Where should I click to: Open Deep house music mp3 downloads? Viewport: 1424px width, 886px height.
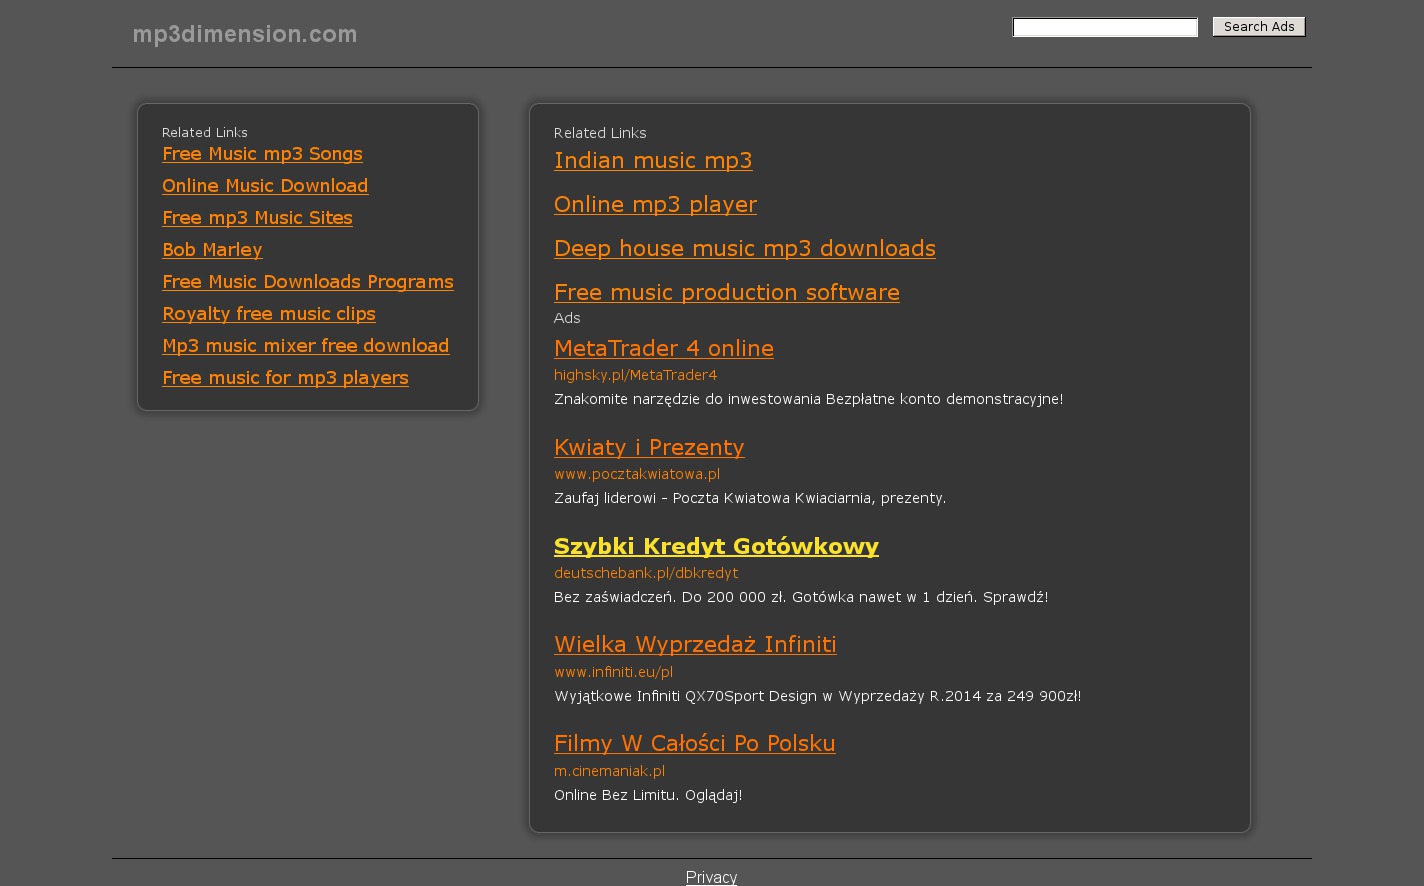744,248
